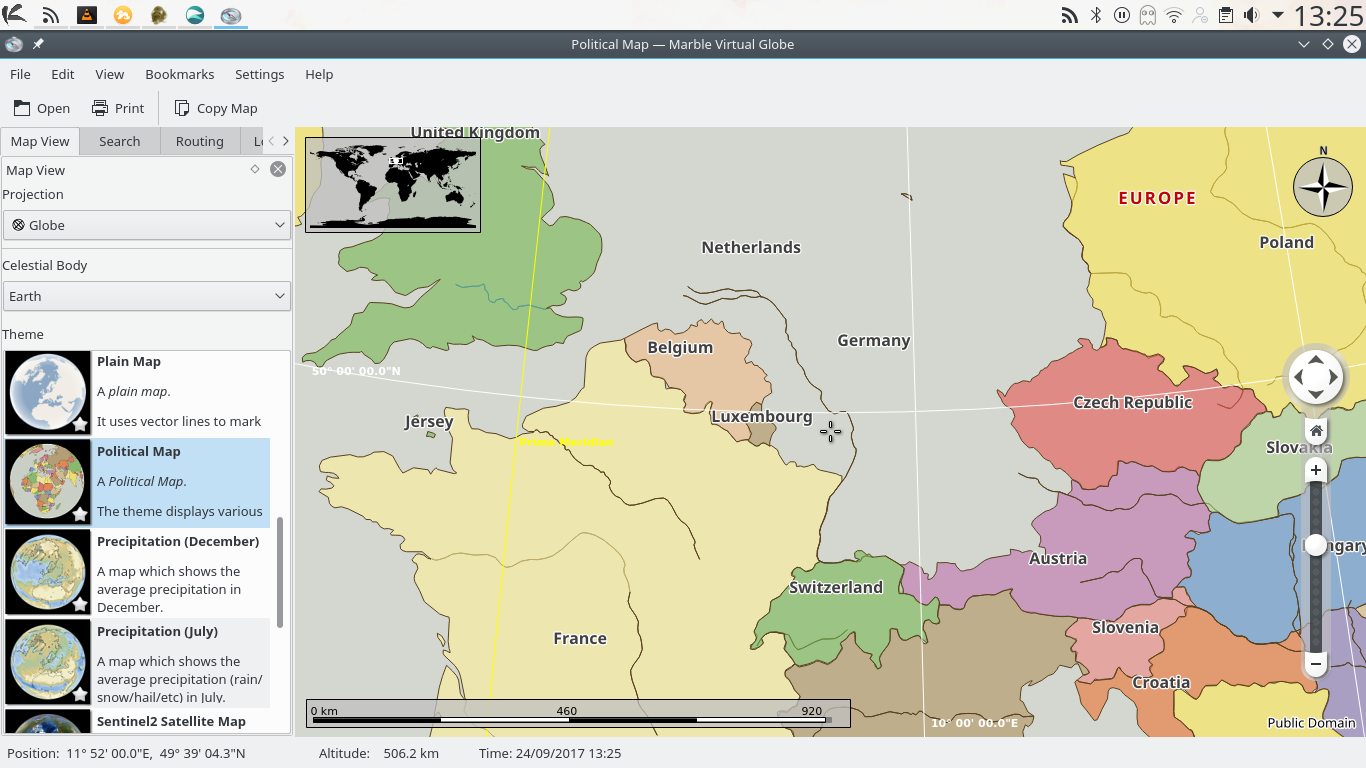Open the Bookmarks menu
This screenshot has width=1366, height=768.
click(180, 74)
